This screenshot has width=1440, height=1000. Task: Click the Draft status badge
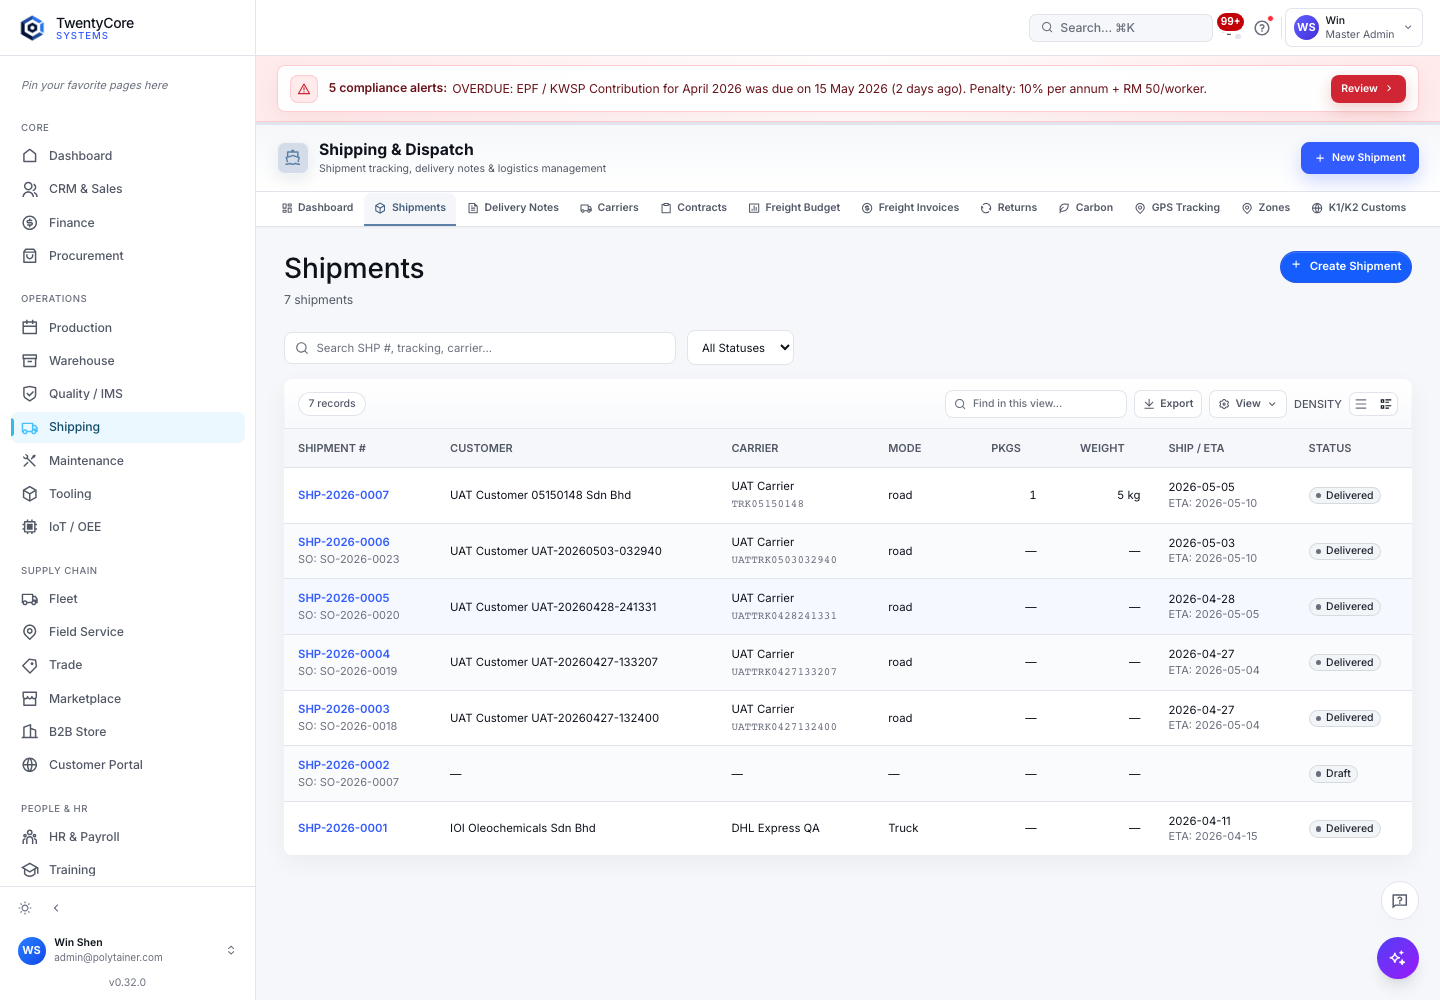pos(1333,774)
